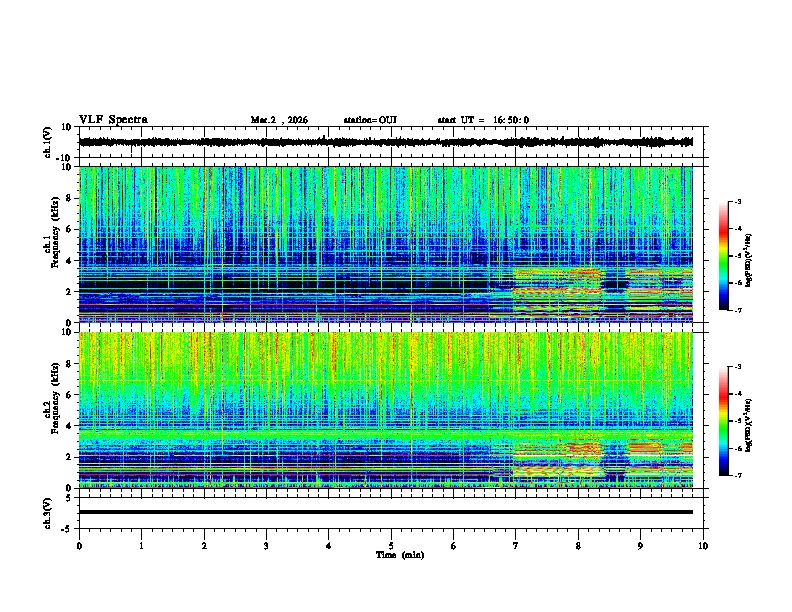Select the "ch.1(V)" waveform axis label

(x=48, y=142)
